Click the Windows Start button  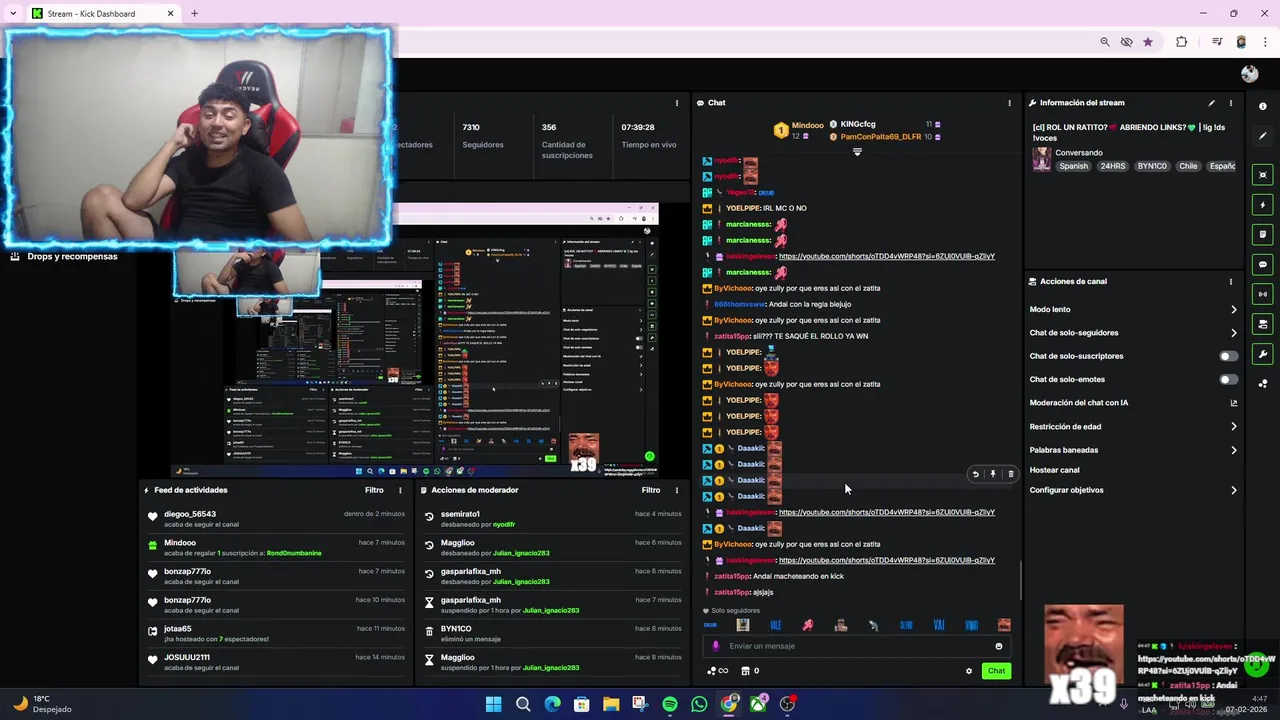pos(493,704)
